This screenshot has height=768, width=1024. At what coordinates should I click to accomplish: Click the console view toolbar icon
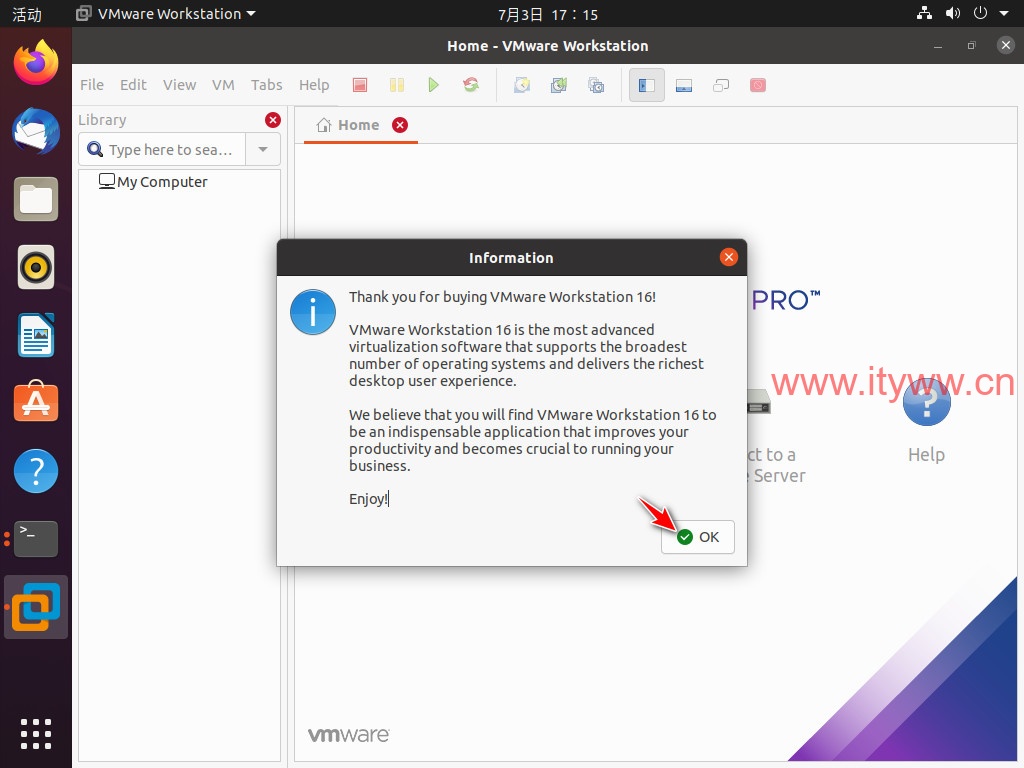point(684,85)
